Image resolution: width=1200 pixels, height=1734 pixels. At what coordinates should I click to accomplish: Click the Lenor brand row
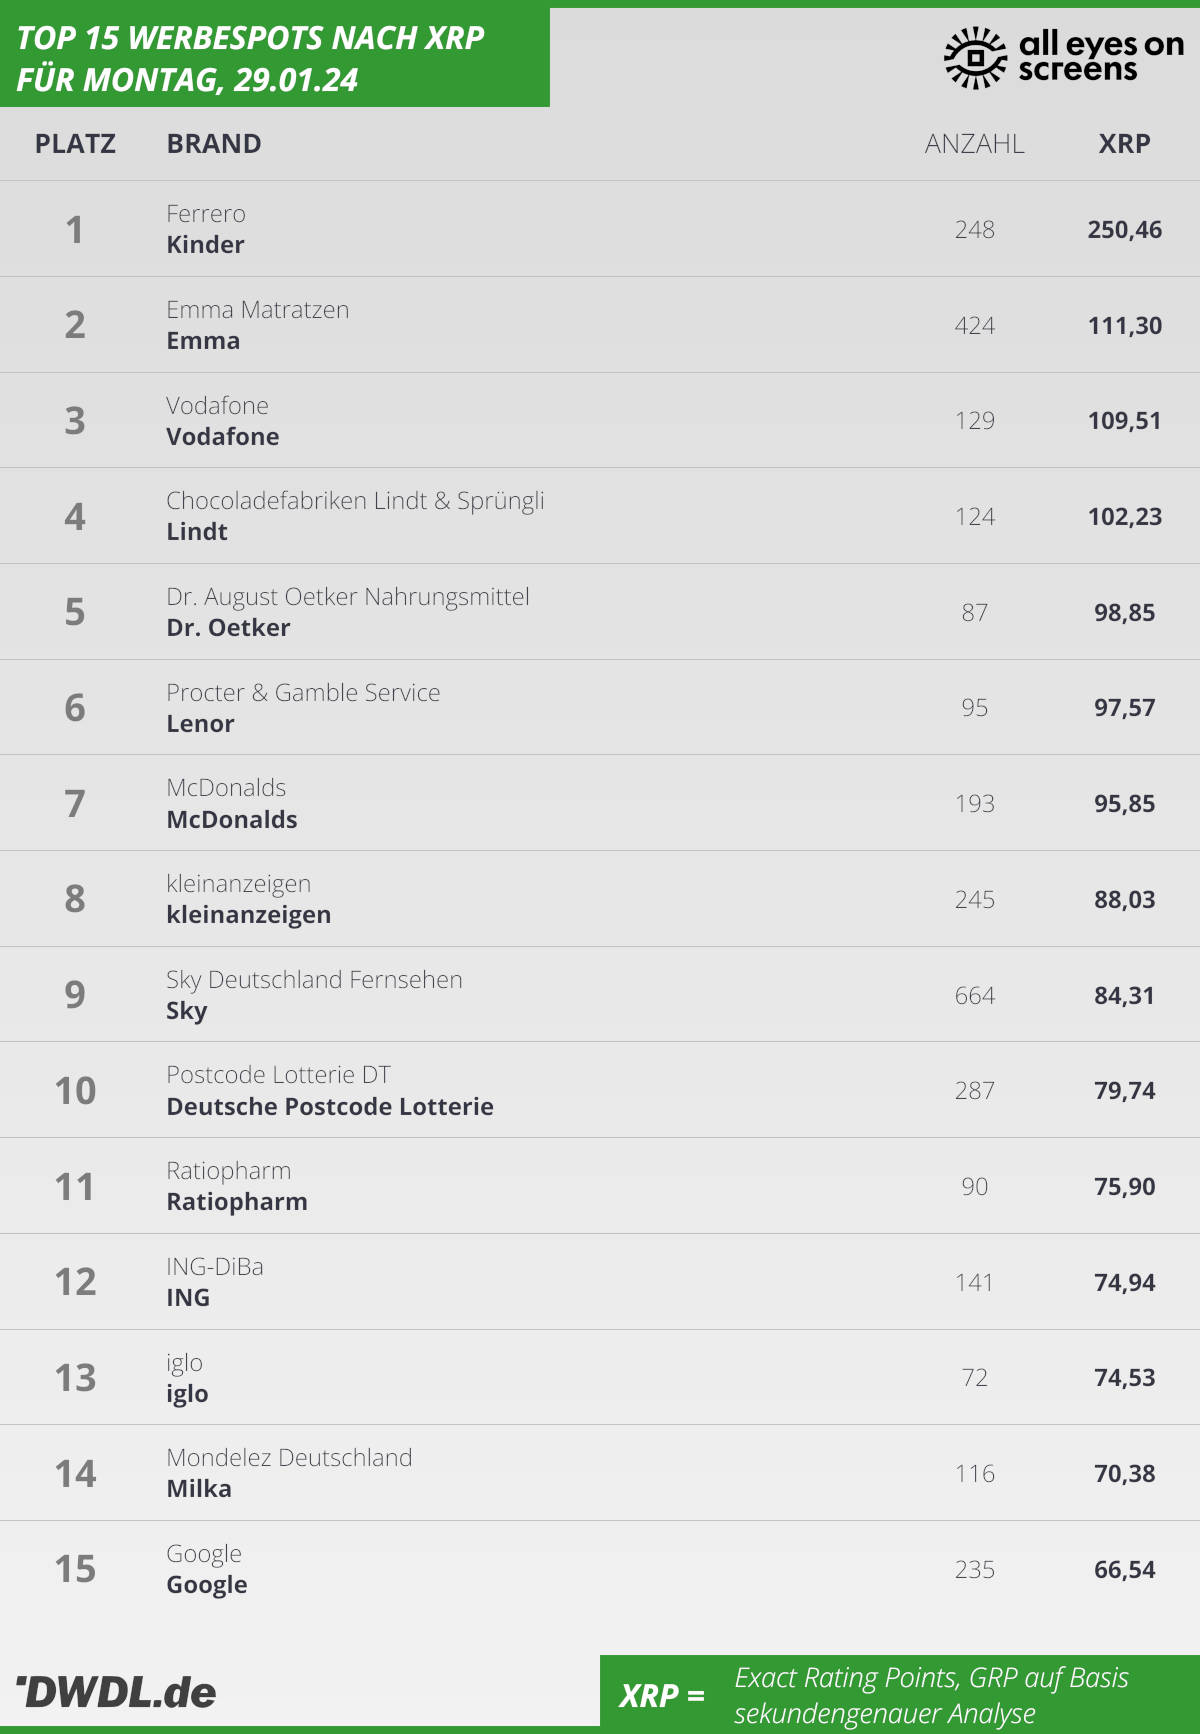[600, 707]
